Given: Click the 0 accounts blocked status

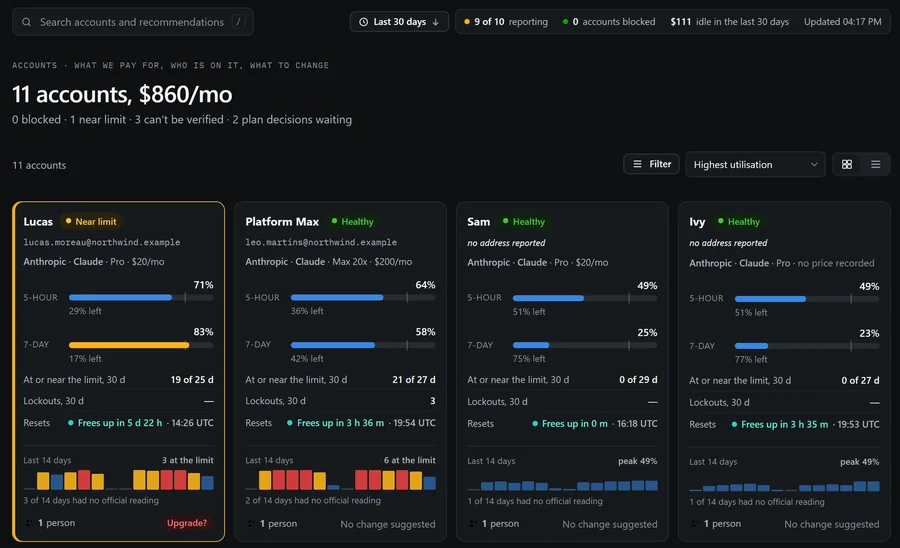Looking at the screenshot, I should pyautogui.click(x=608, y=22).
